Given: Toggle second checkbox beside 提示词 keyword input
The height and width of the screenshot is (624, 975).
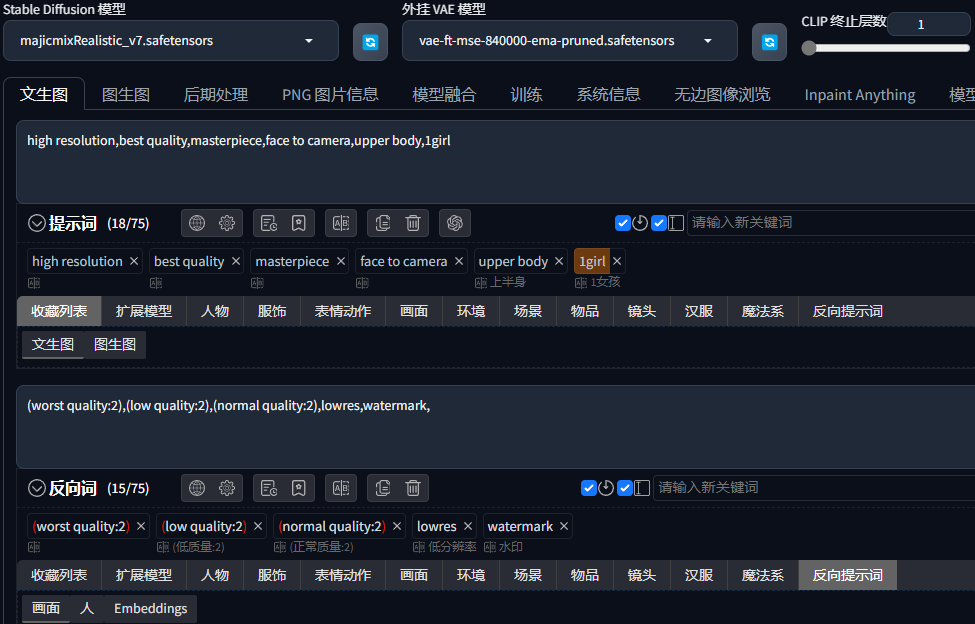Looking at the screenshot, I should pyautogui.click(x=659, y=223).
